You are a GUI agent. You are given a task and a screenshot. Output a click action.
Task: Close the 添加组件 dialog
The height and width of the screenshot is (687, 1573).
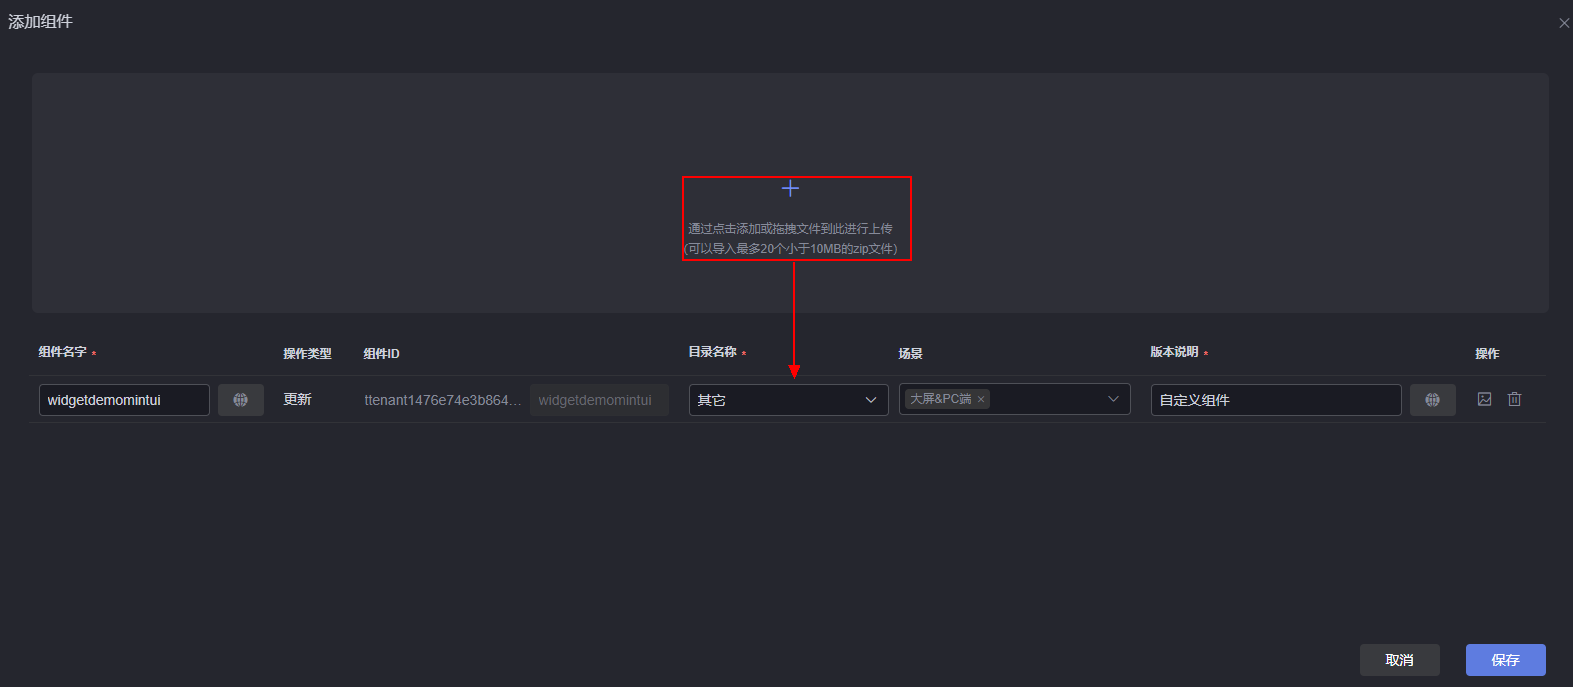point(1564,23)
